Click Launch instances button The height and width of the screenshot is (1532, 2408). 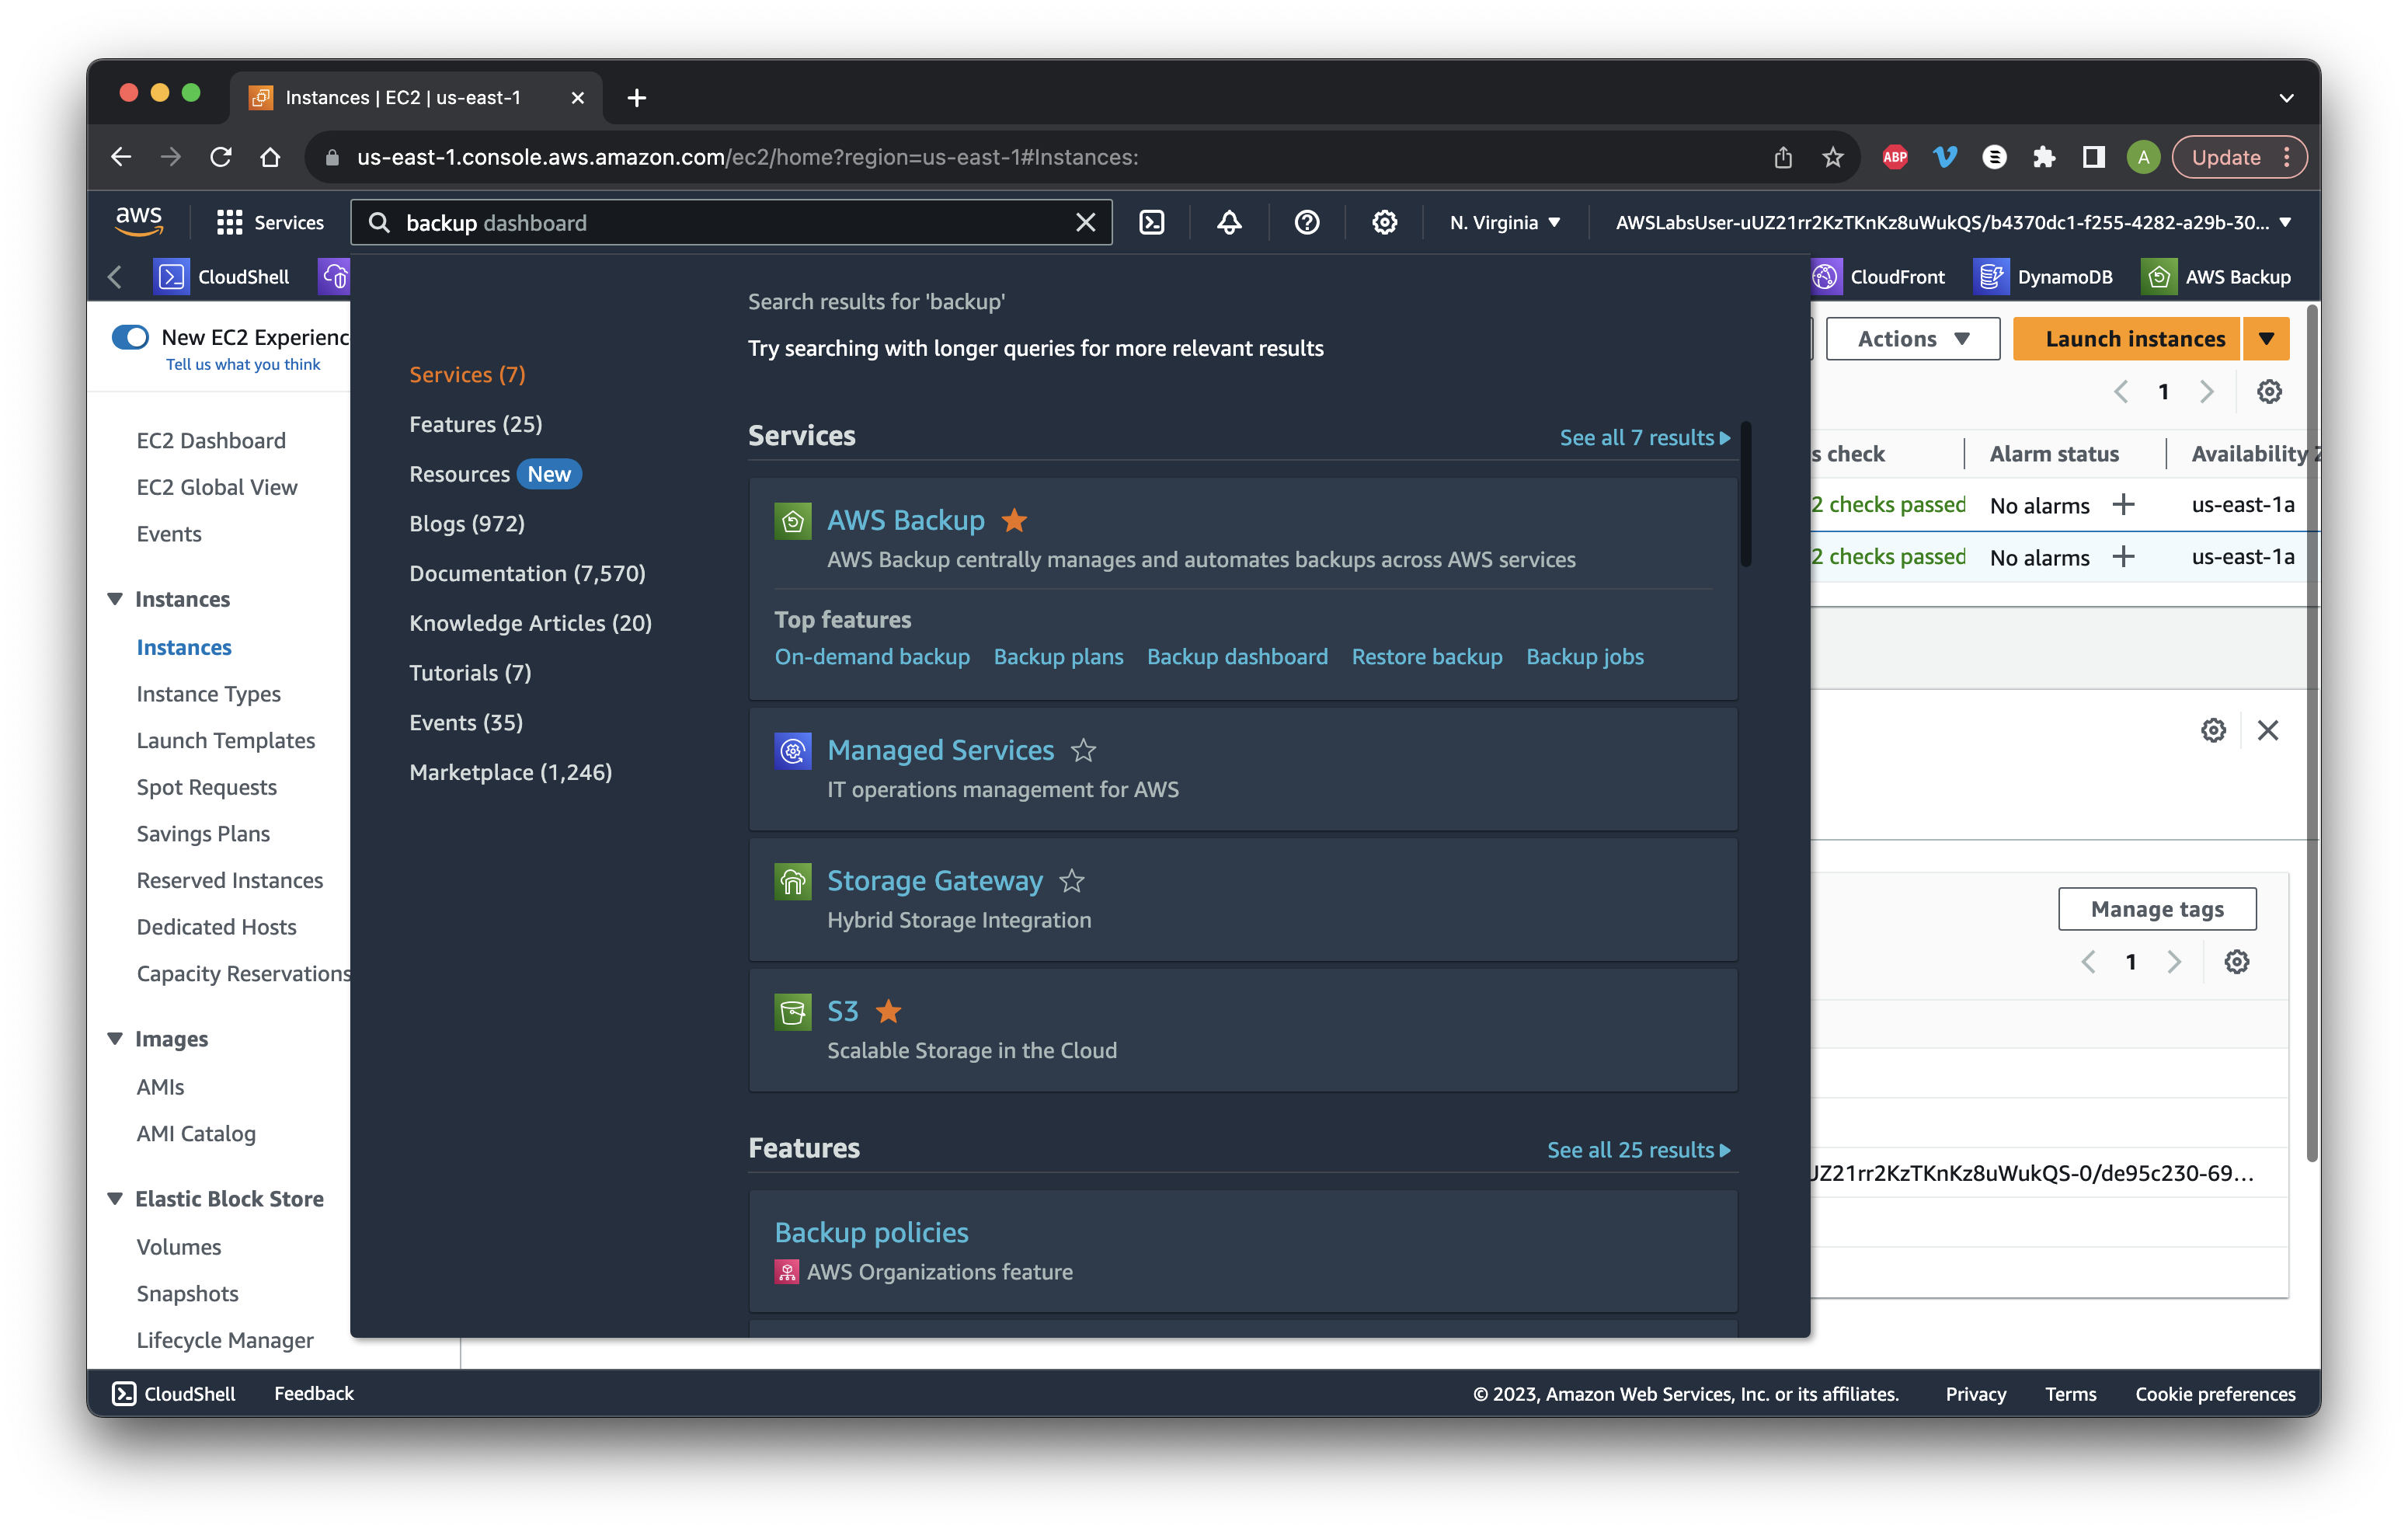coord(2126,339)
